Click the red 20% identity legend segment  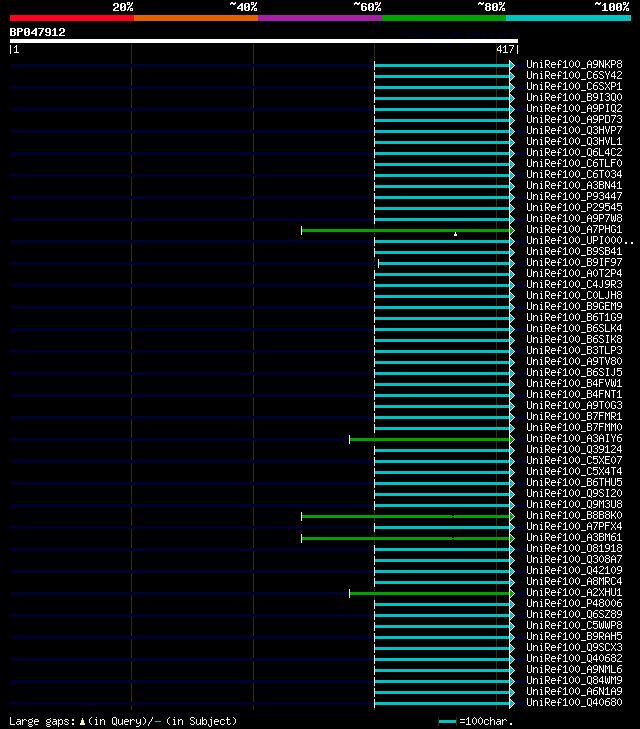point(72,18)
